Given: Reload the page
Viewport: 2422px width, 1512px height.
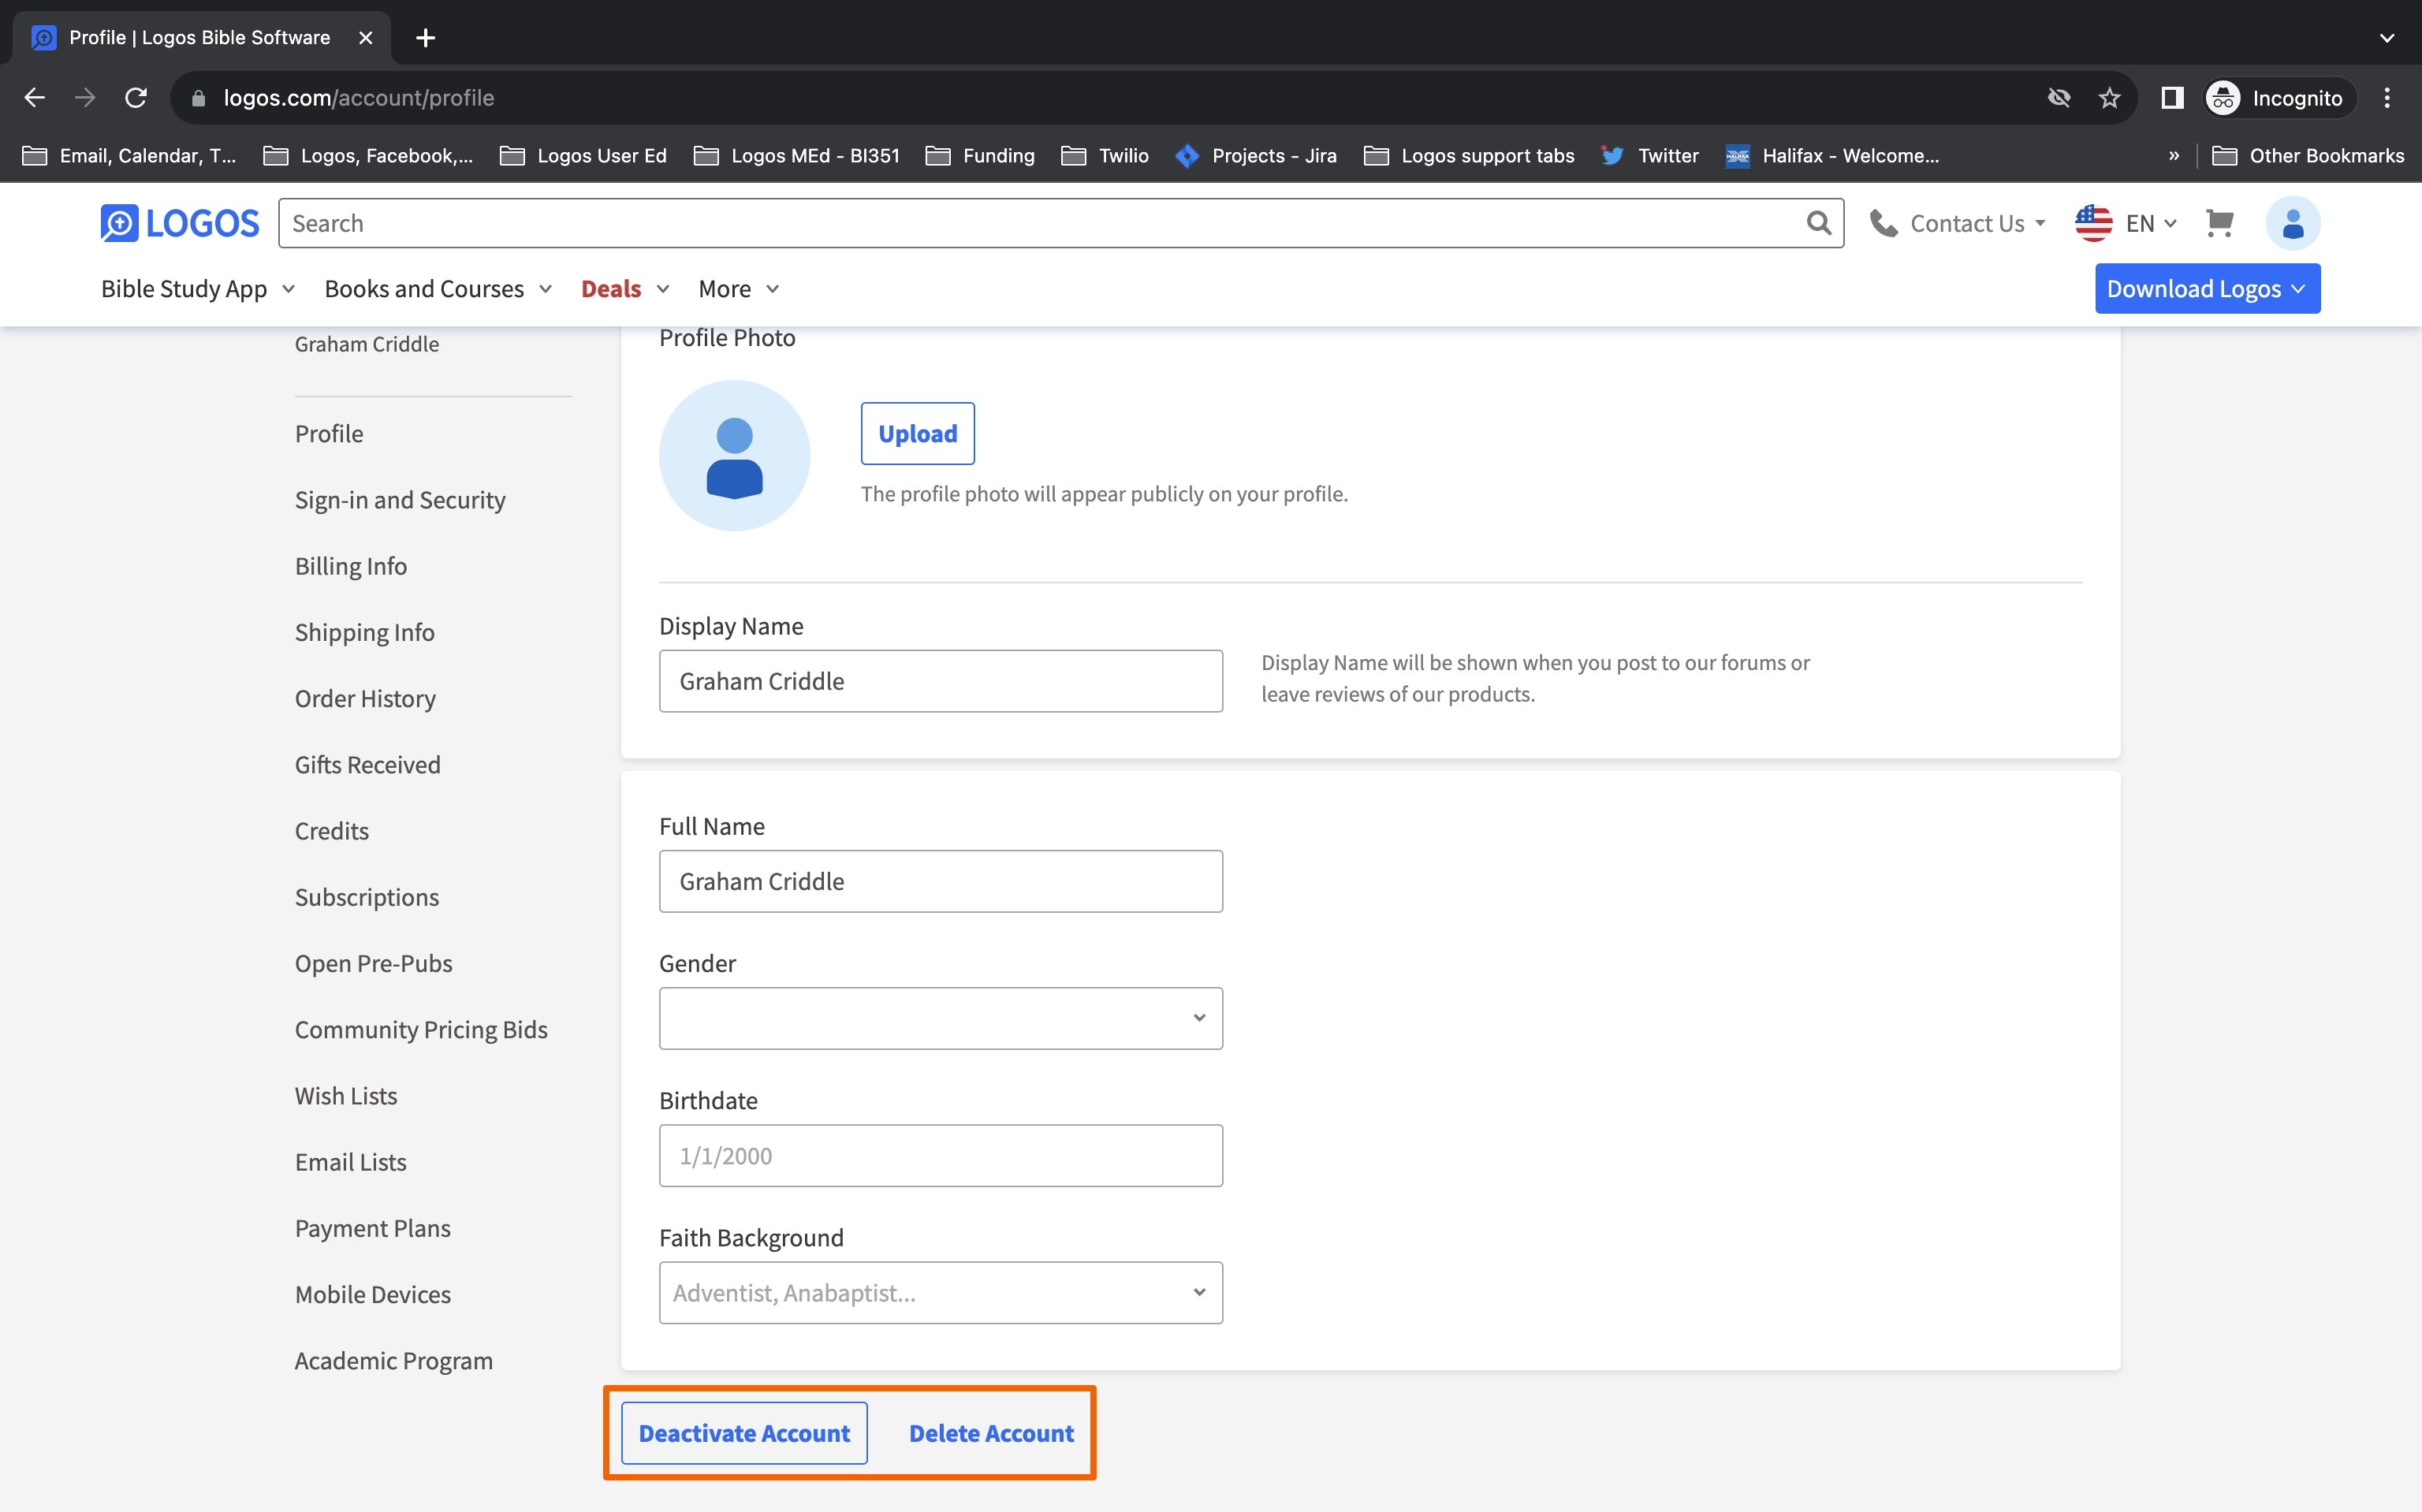Looking at the screenshot, I should (x=136, y=97).
